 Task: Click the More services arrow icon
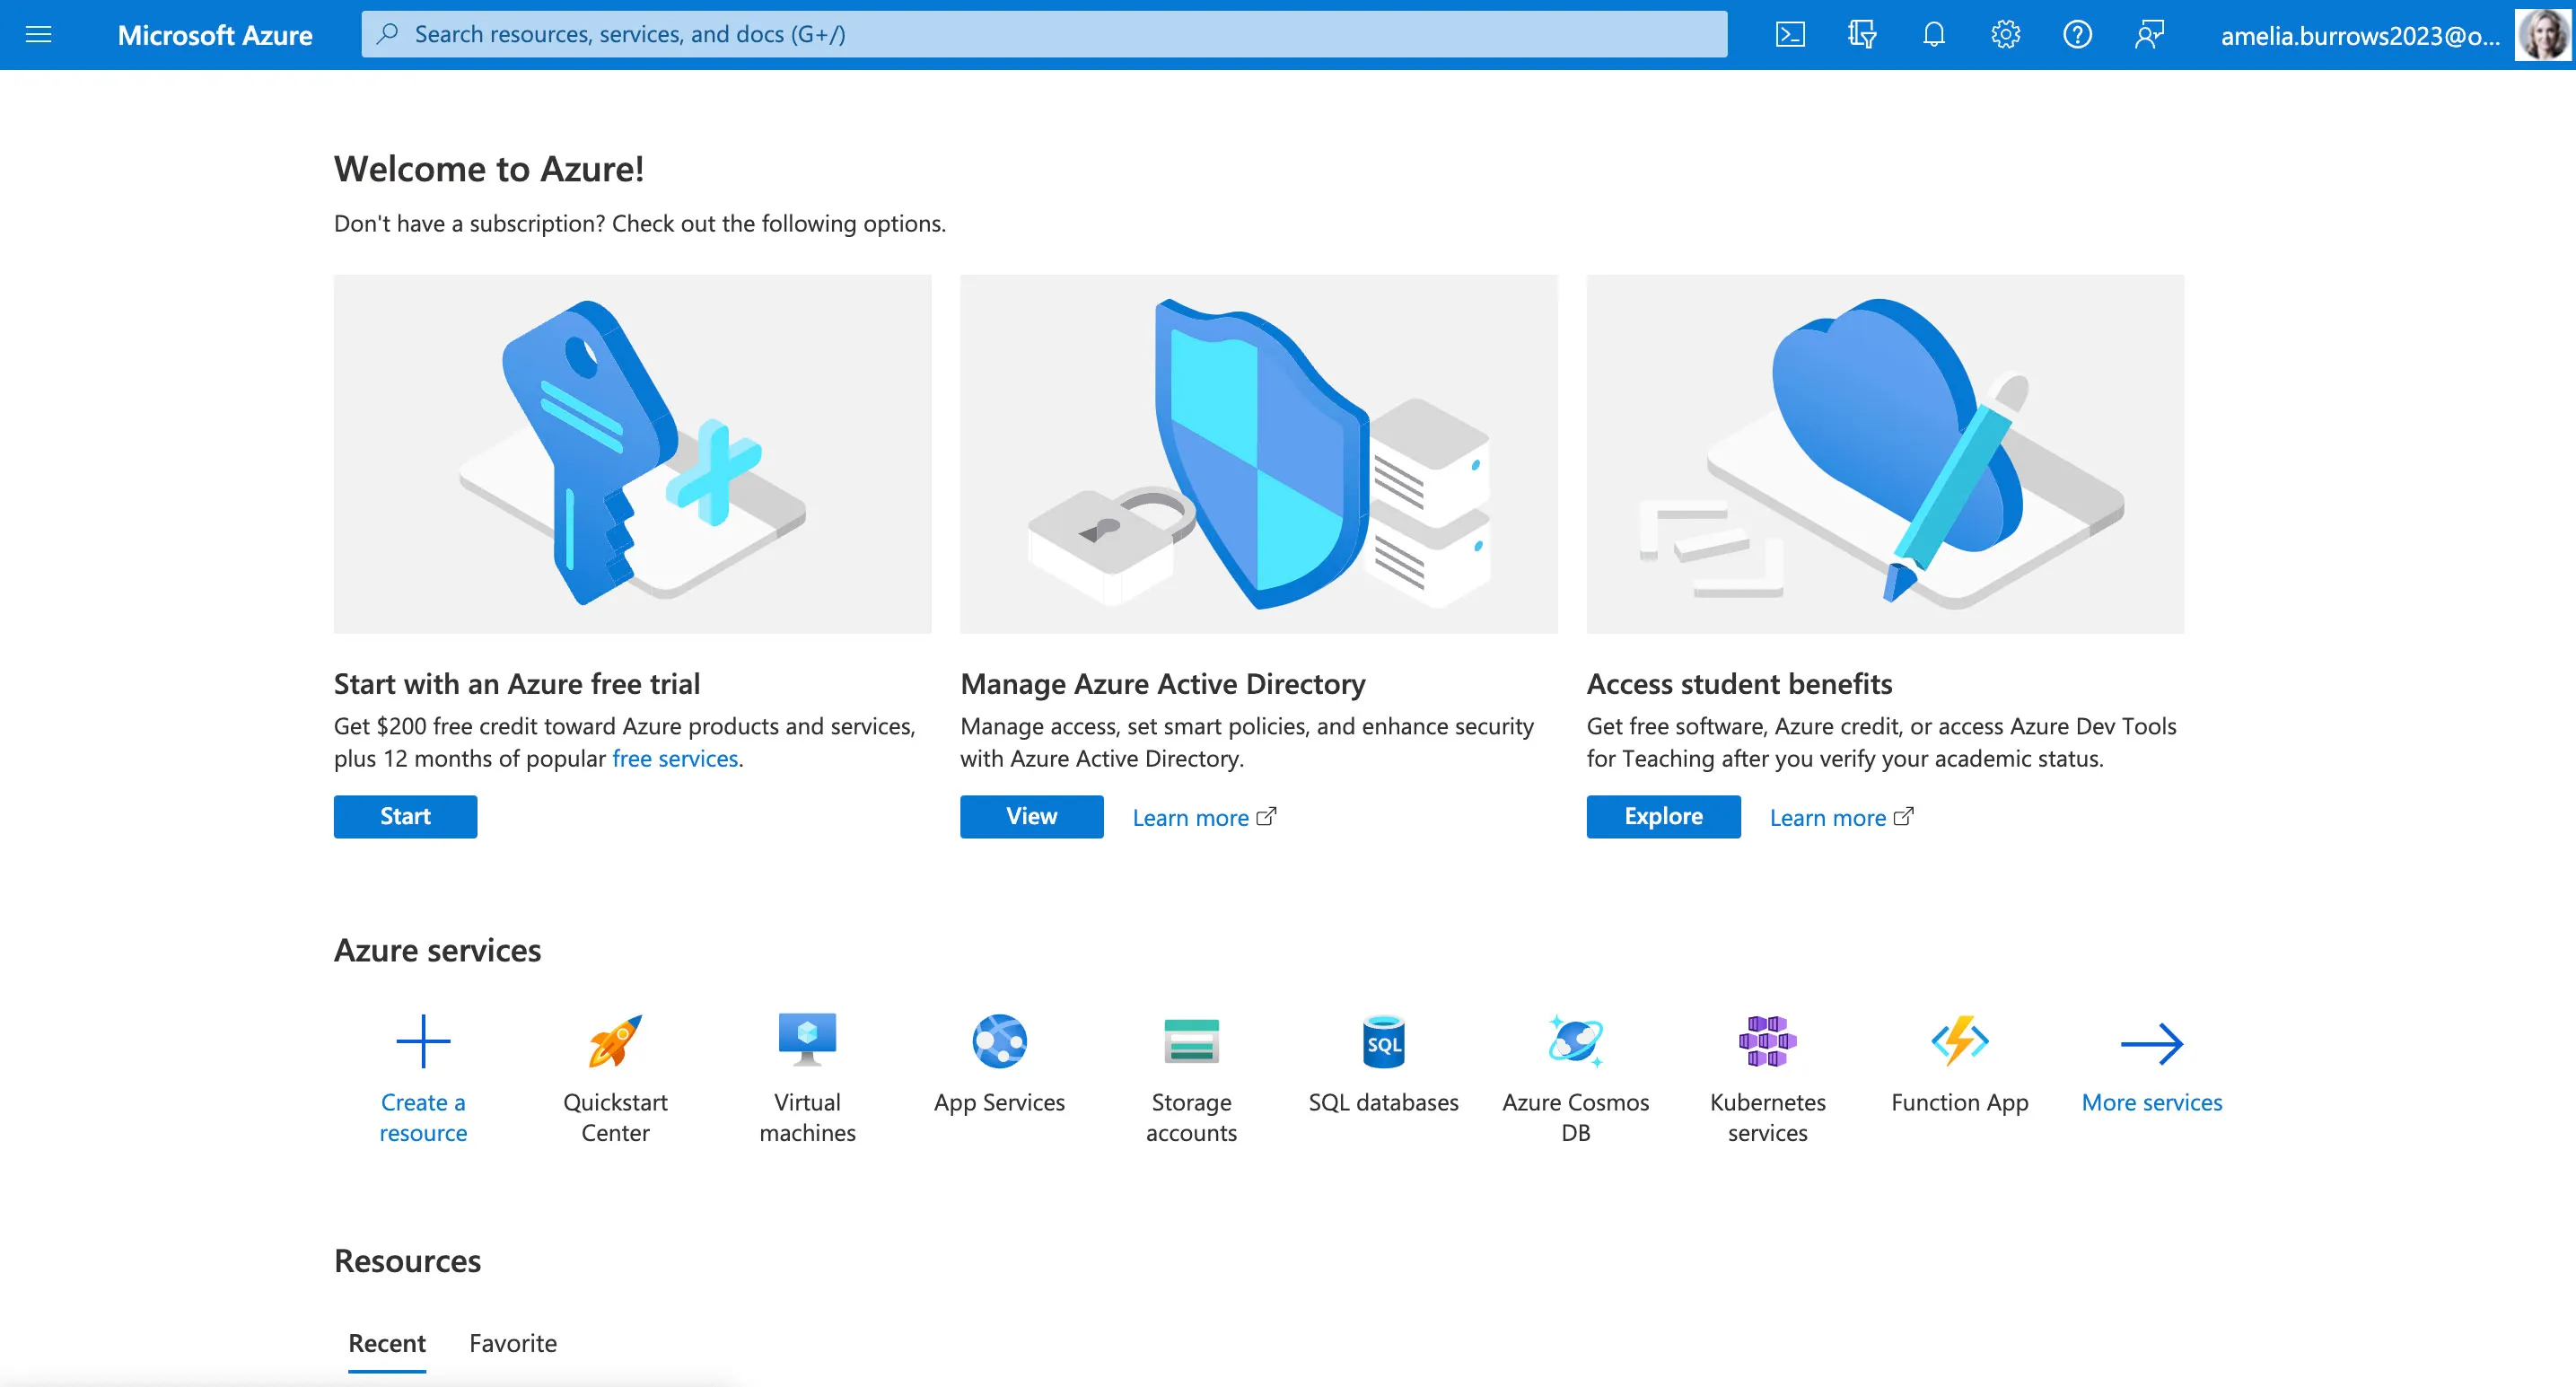(x=2151, y=1043)
